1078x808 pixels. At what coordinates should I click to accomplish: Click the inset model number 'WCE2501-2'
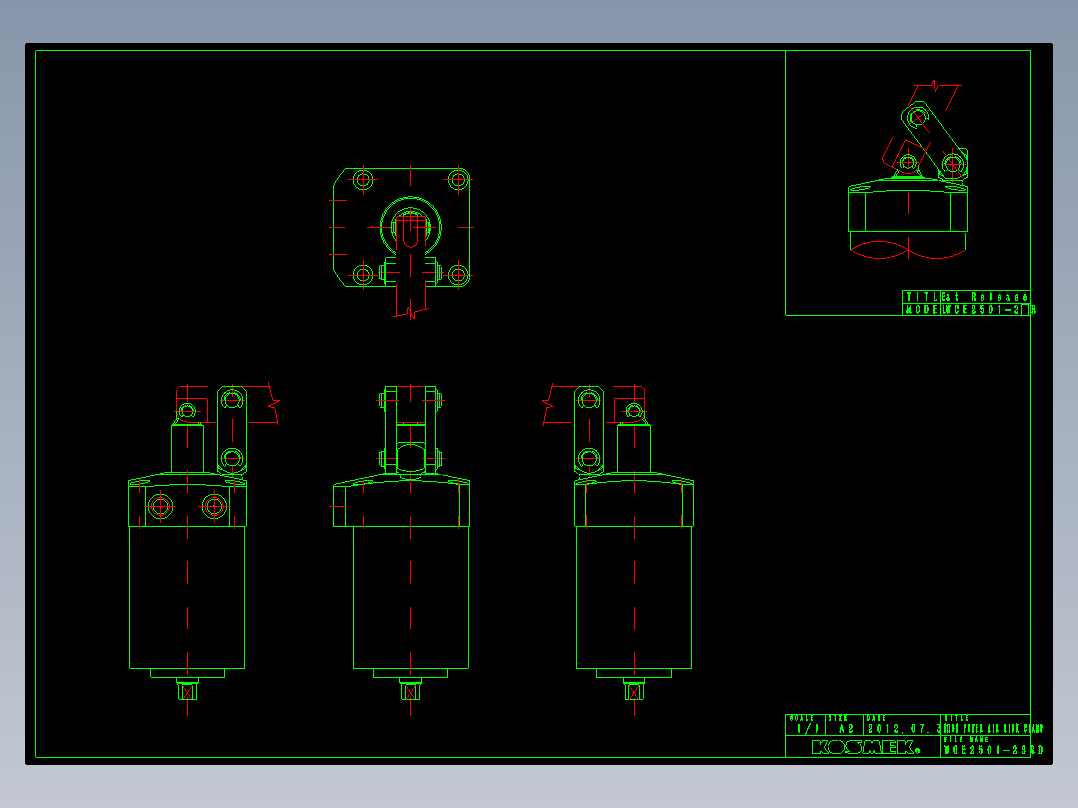pos(982,310)
